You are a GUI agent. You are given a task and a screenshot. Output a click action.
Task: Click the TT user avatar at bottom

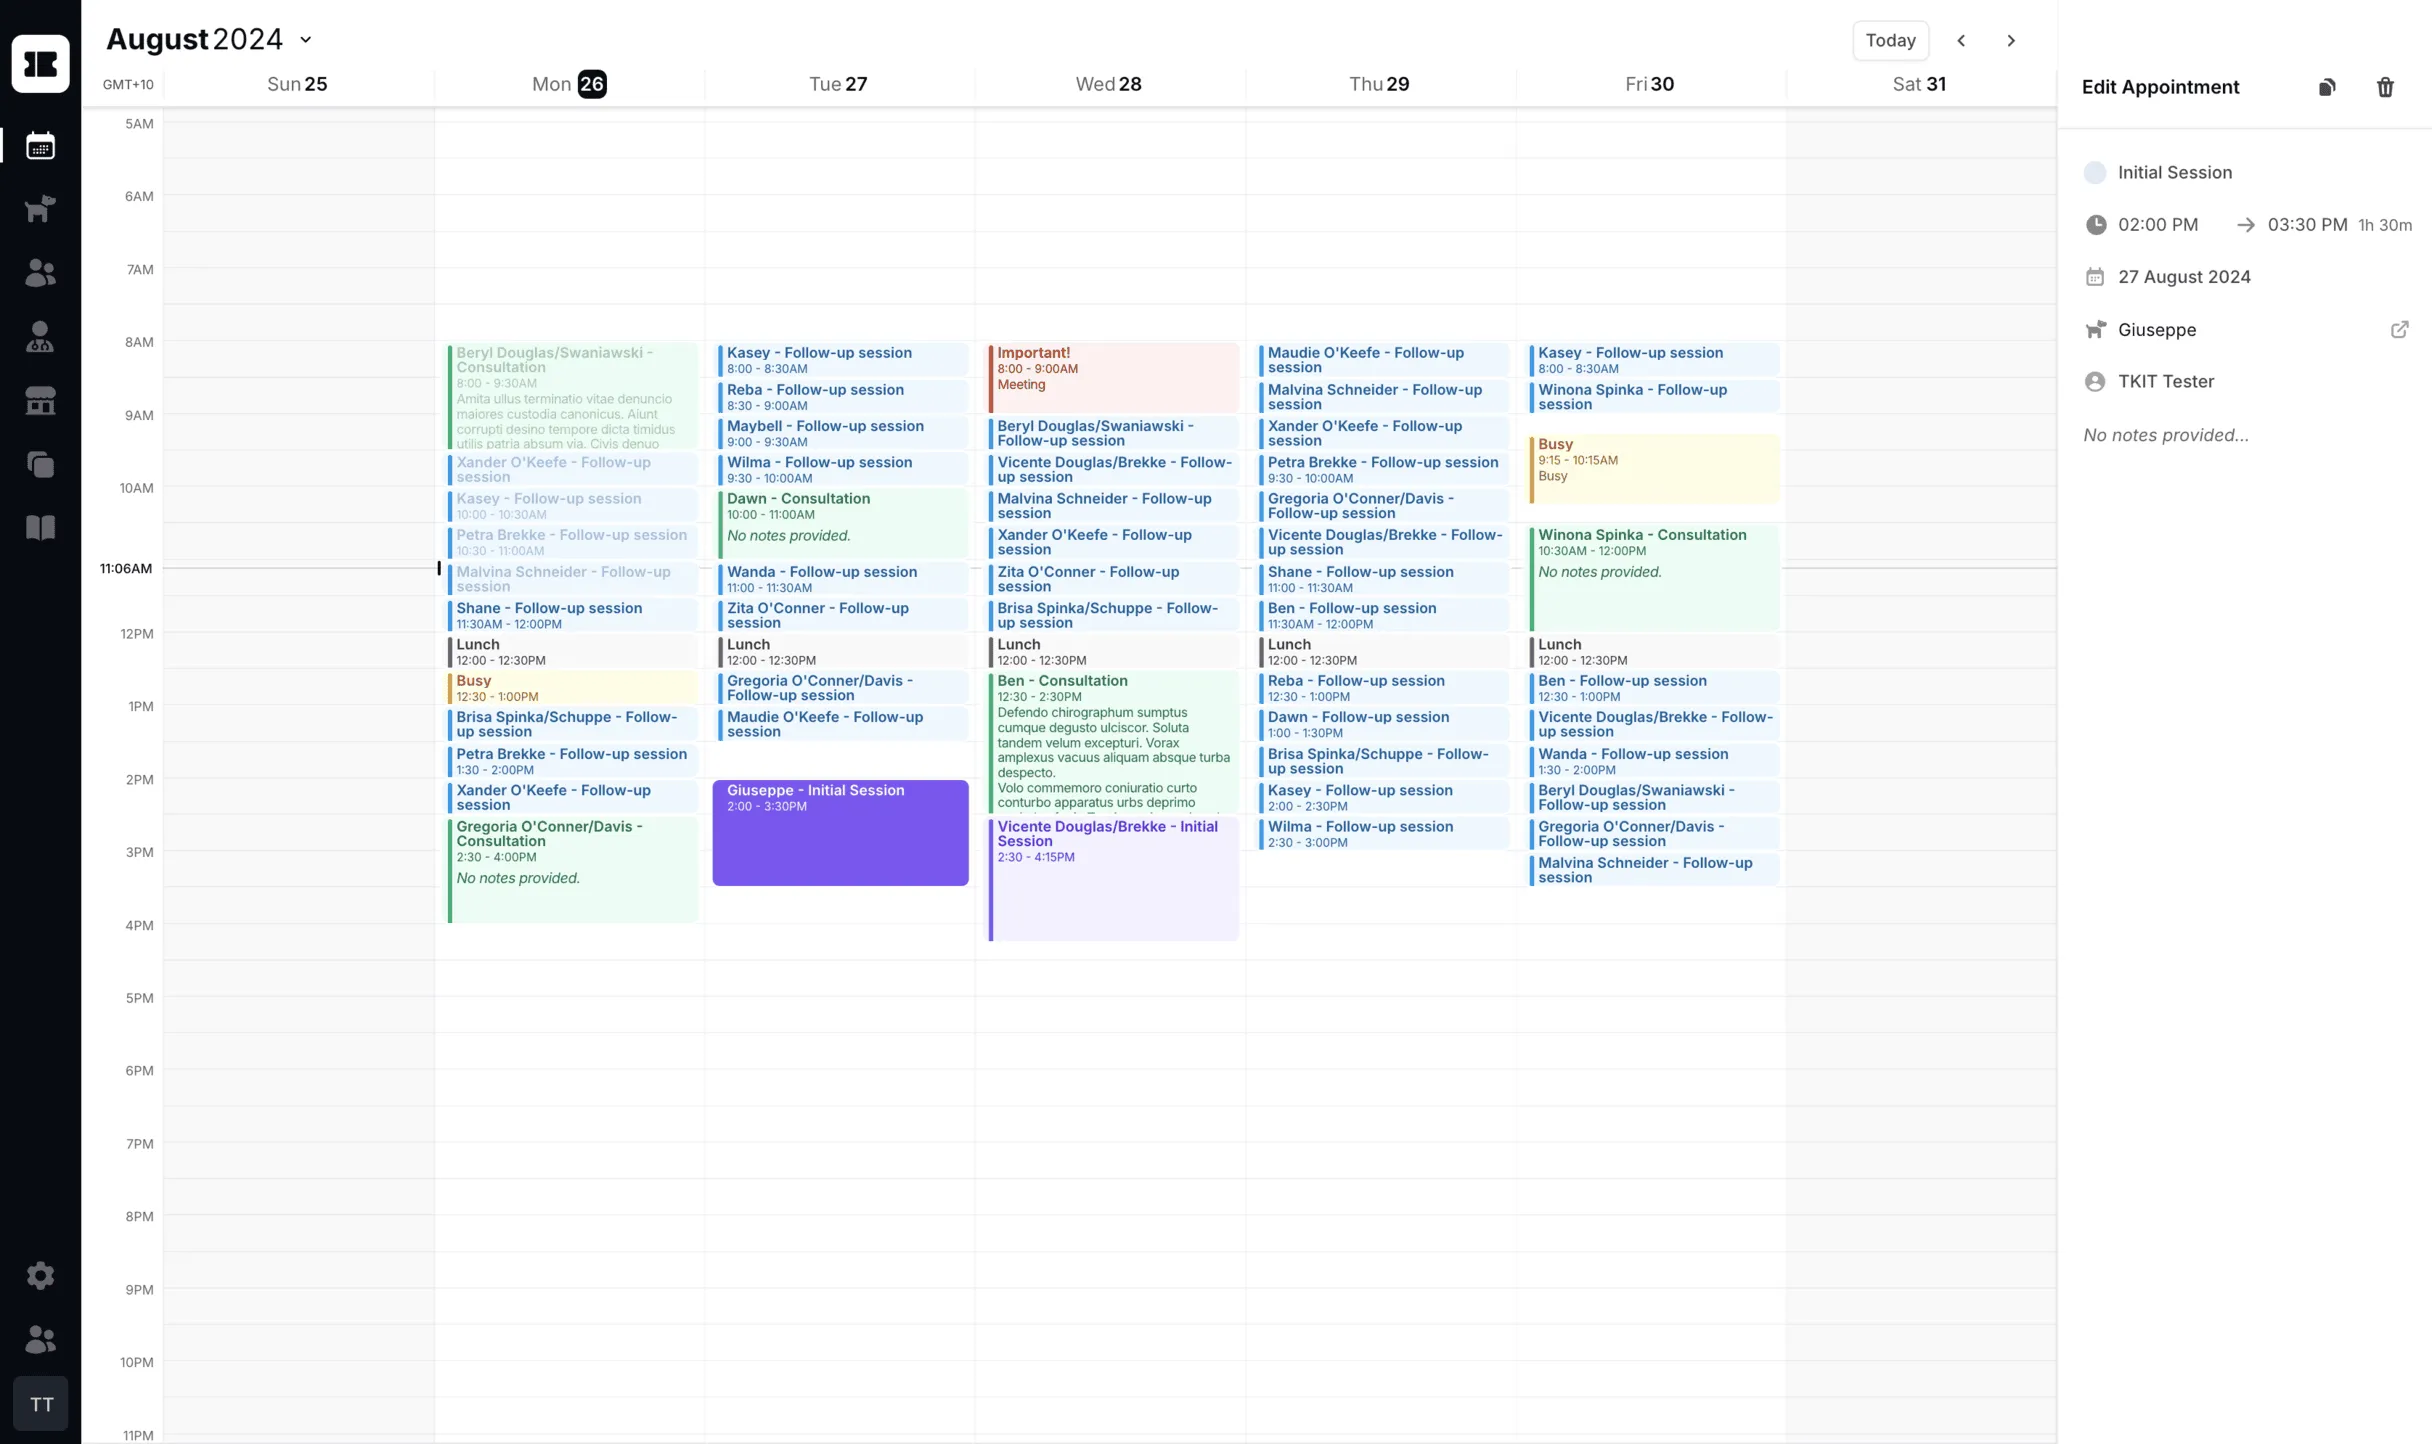click(41, 1404)
